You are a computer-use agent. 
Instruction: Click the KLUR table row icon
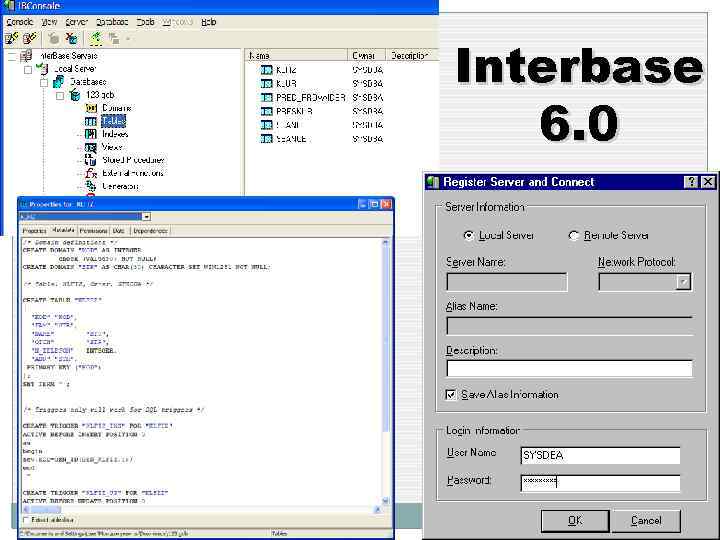(x=266, y=84)
